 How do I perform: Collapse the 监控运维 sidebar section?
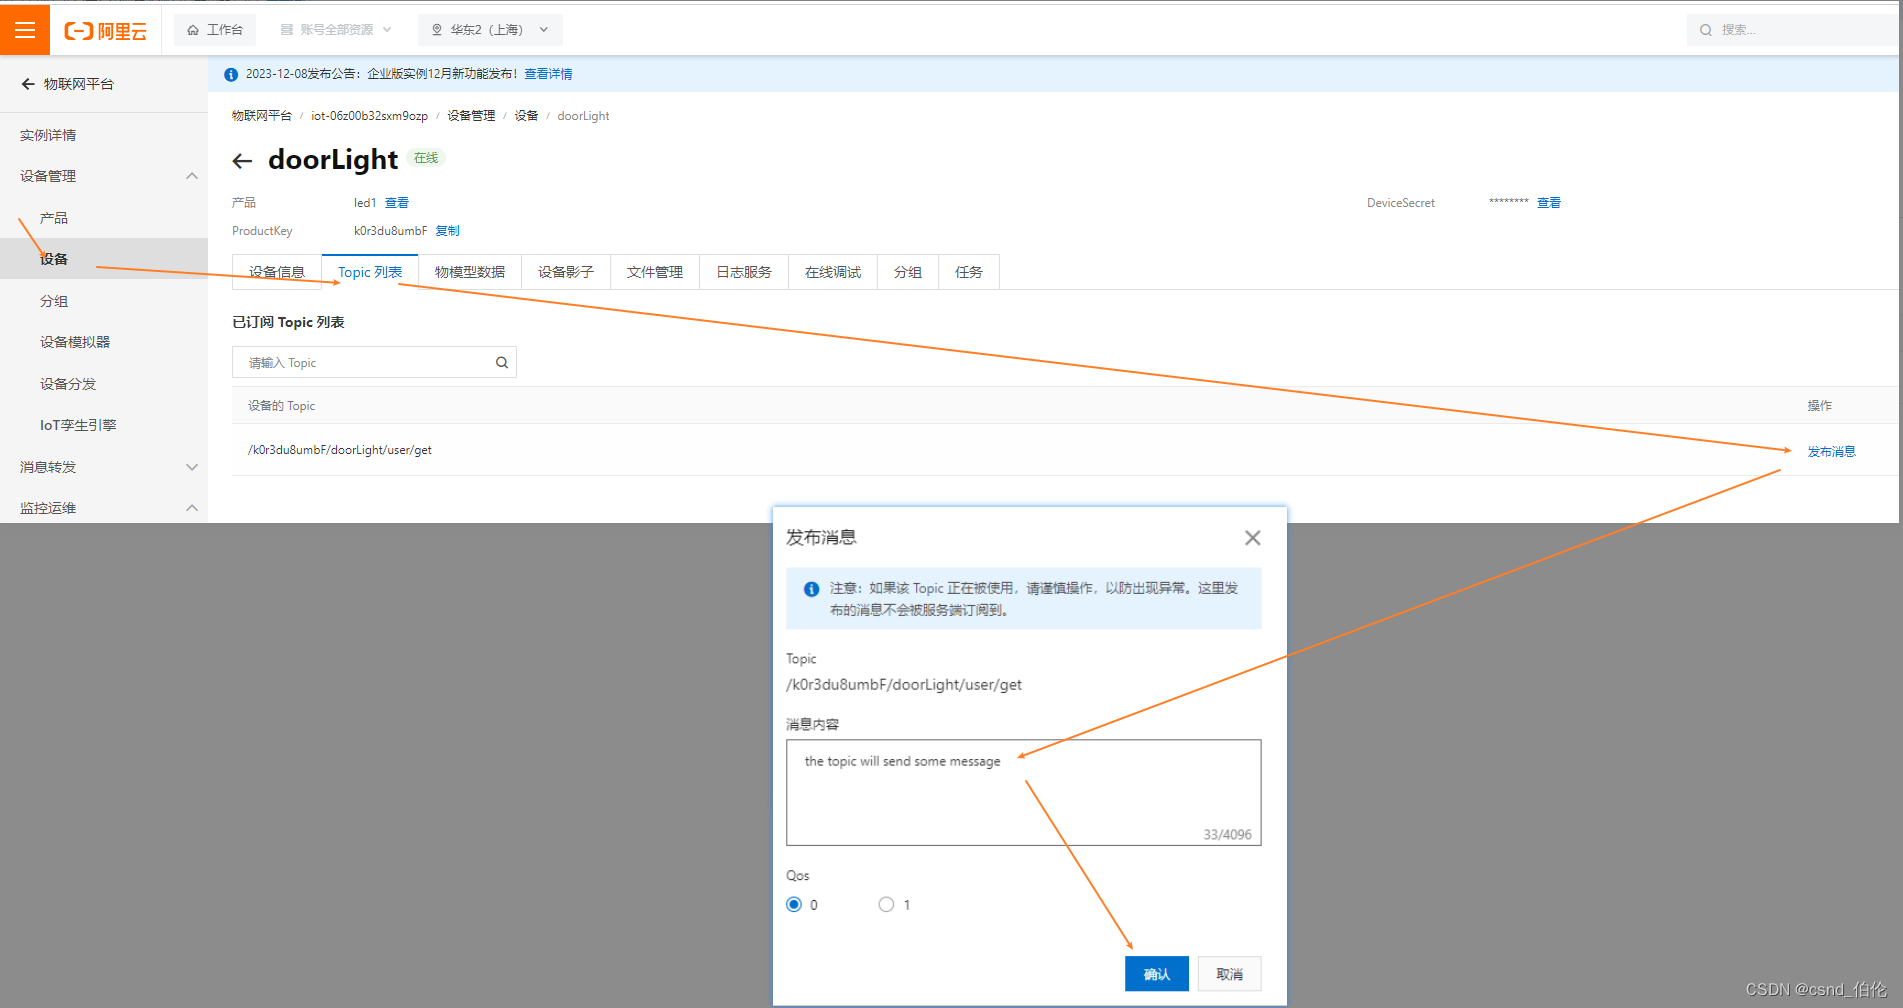192,508
